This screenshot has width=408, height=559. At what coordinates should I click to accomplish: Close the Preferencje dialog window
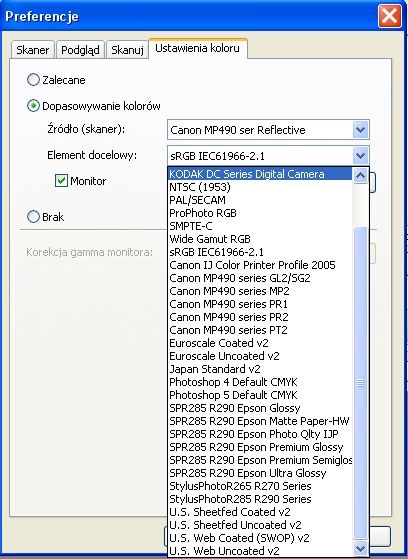click(x=389, y=16)
